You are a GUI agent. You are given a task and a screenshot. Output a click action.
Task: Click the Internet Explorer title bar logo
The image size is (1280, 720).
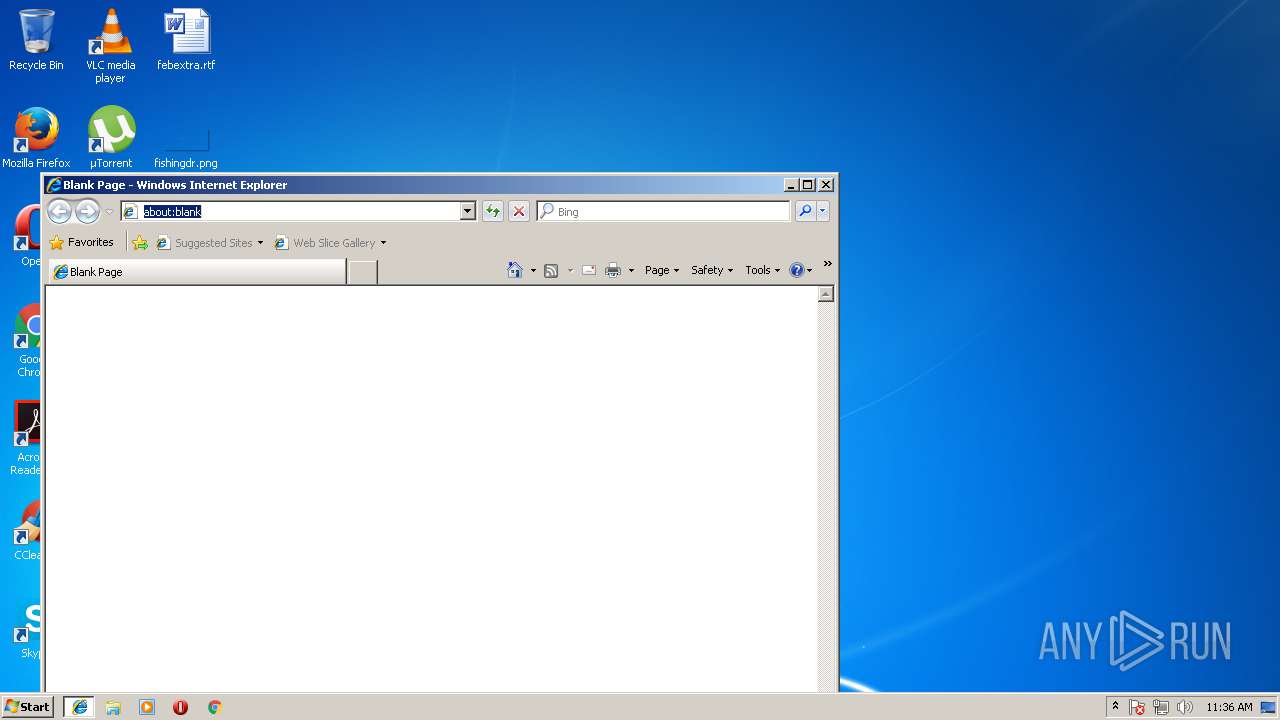tap(53, 185)
